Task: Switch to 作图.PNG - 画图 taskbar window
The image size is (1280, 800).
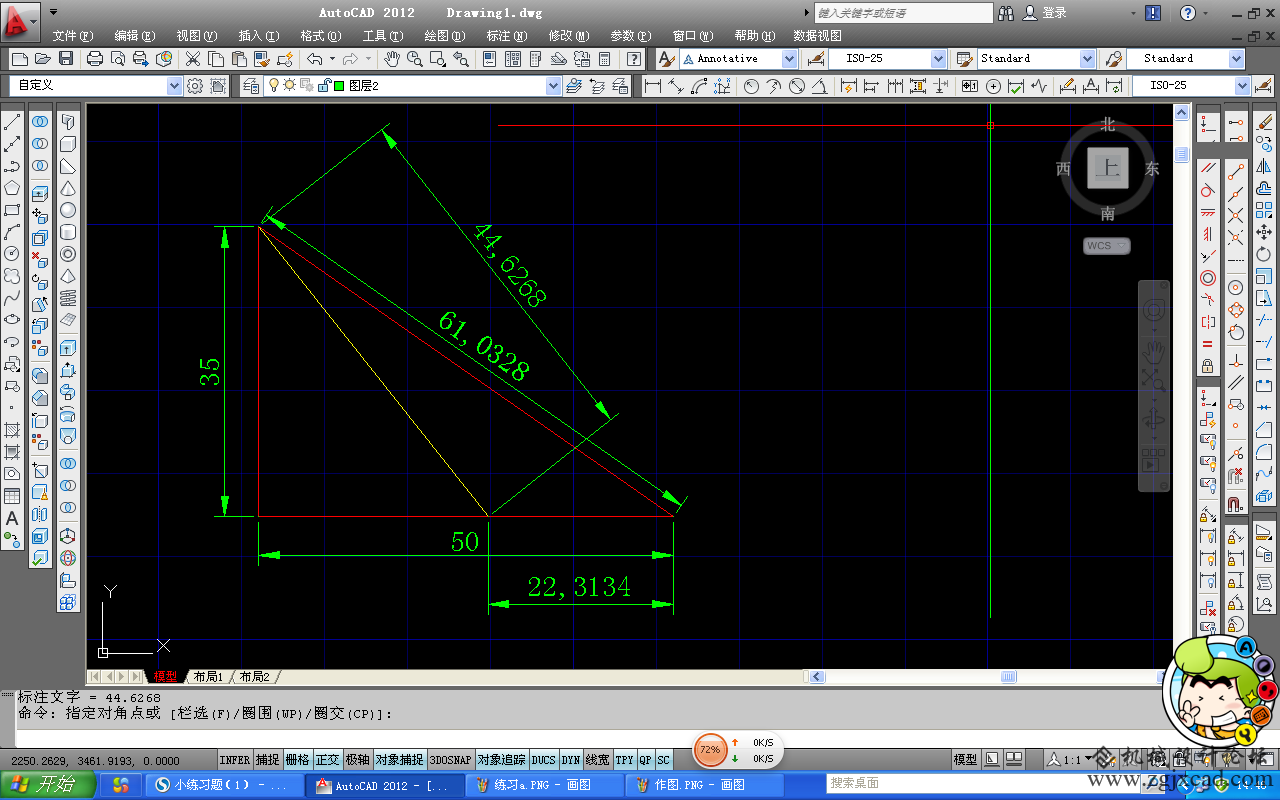Action: click(706, 785)
